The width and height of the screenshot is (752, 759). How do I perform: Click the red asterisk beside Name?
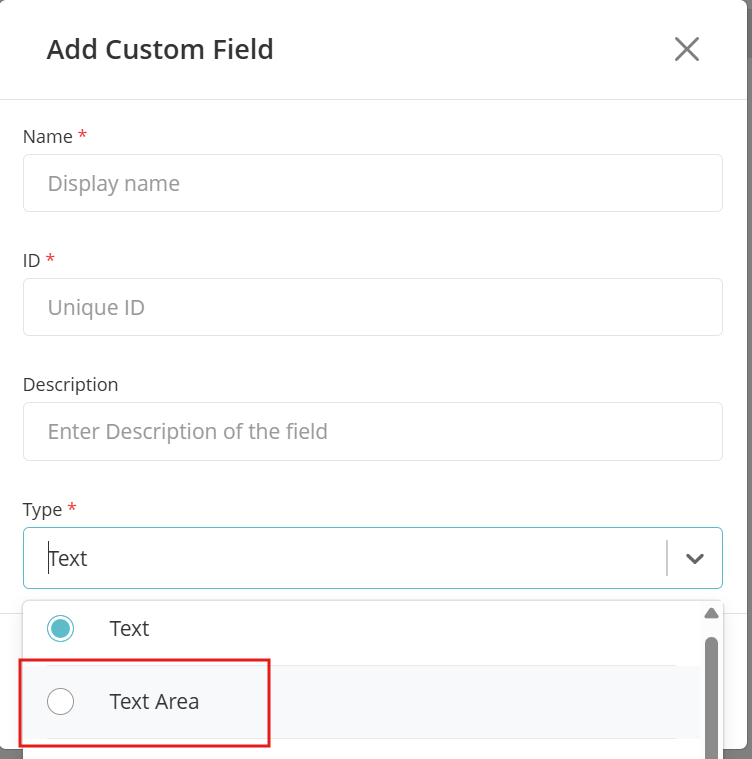pos(82,135)
